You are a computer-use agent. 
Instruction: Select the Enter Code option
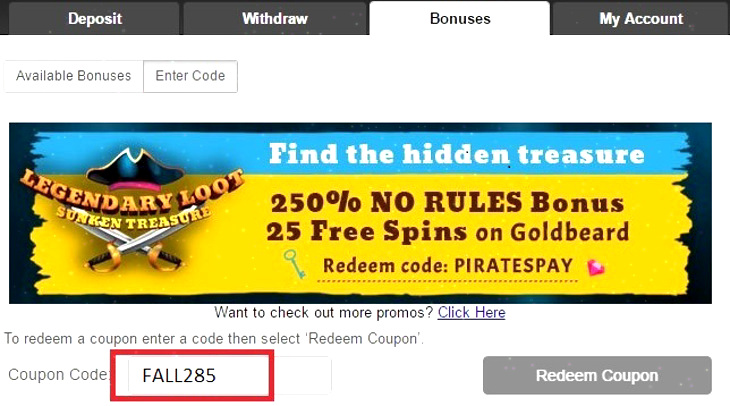pyautogui.click(x=190, y=76)
